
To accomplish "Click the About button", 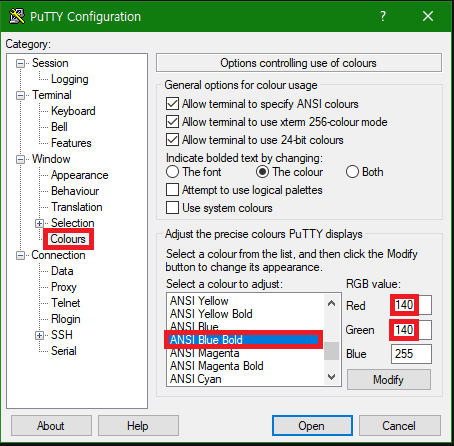I will [51, 425].
